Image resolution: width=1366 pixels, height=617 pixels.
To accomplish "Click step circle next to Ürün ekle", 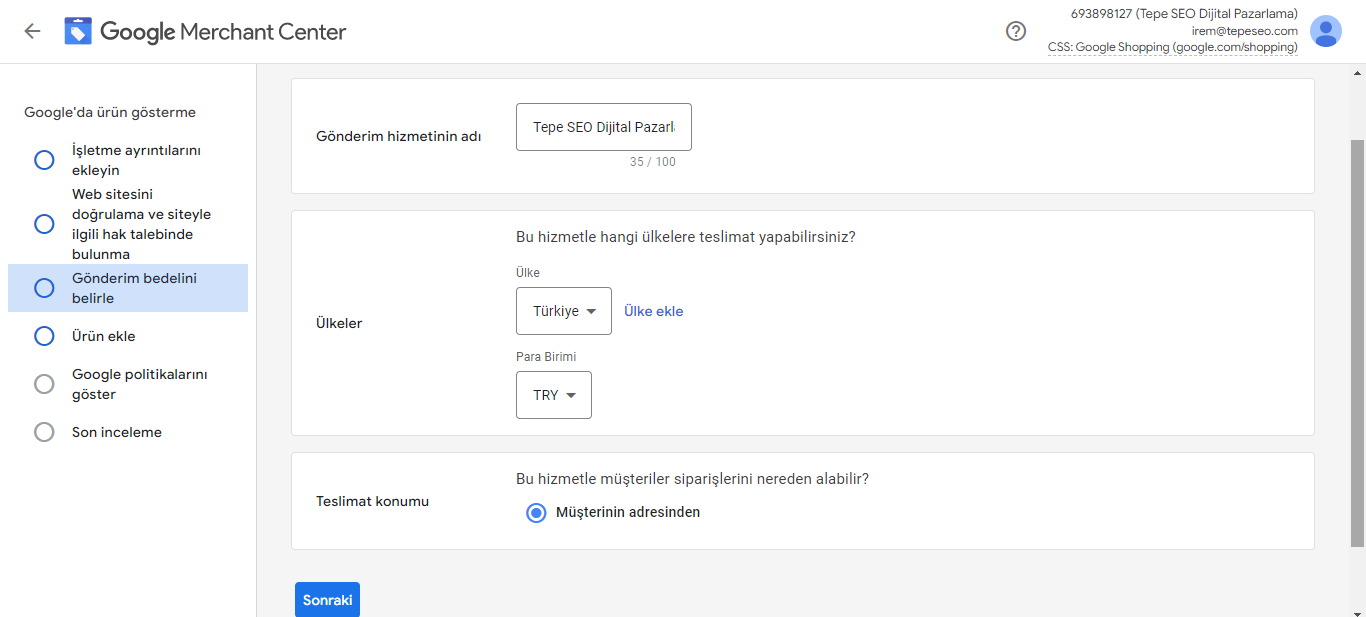I will (44, 336).
